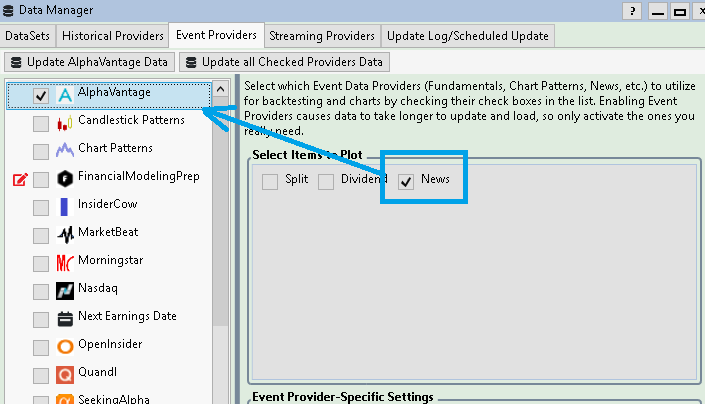
Task: Open the Streaming Providers tab
Action: (322, 36)
